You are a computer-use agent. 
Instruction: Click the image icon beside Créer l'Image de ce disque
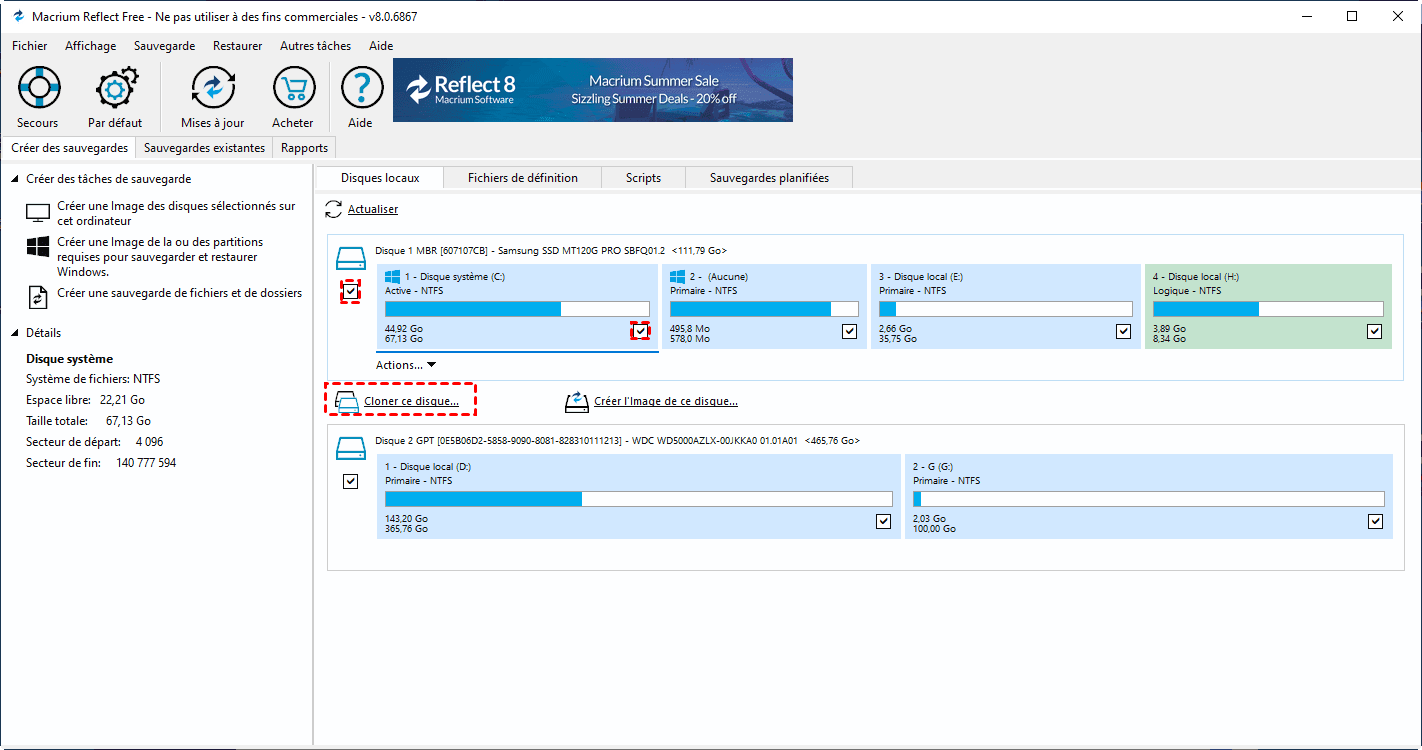[576, 402]
